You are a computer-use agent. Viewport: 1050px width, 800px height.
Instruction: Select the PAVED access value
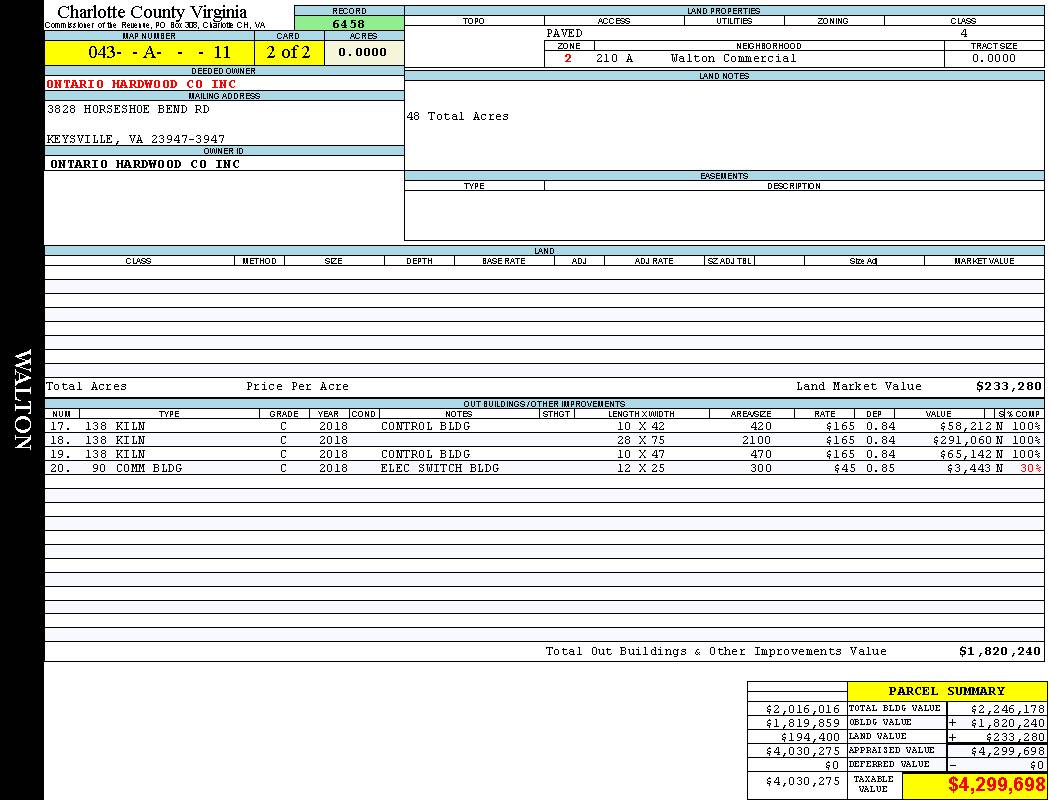(564, 33)
